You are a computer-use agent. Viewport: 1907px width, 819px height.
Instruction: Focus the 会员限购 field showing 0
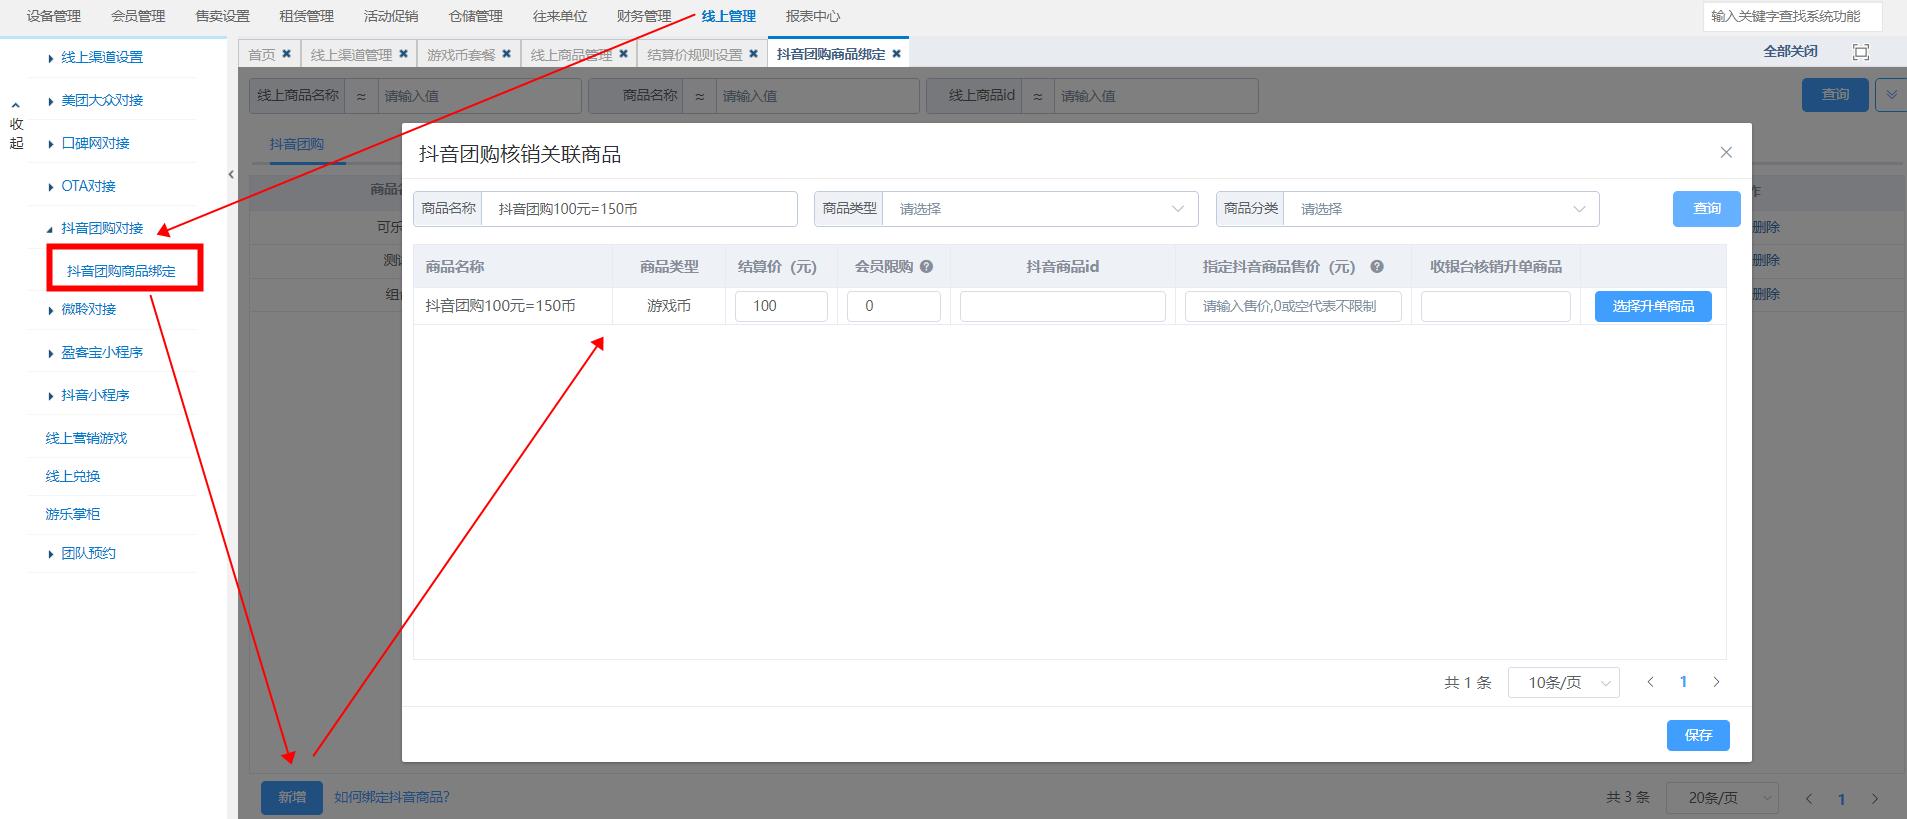pos(894,306)
